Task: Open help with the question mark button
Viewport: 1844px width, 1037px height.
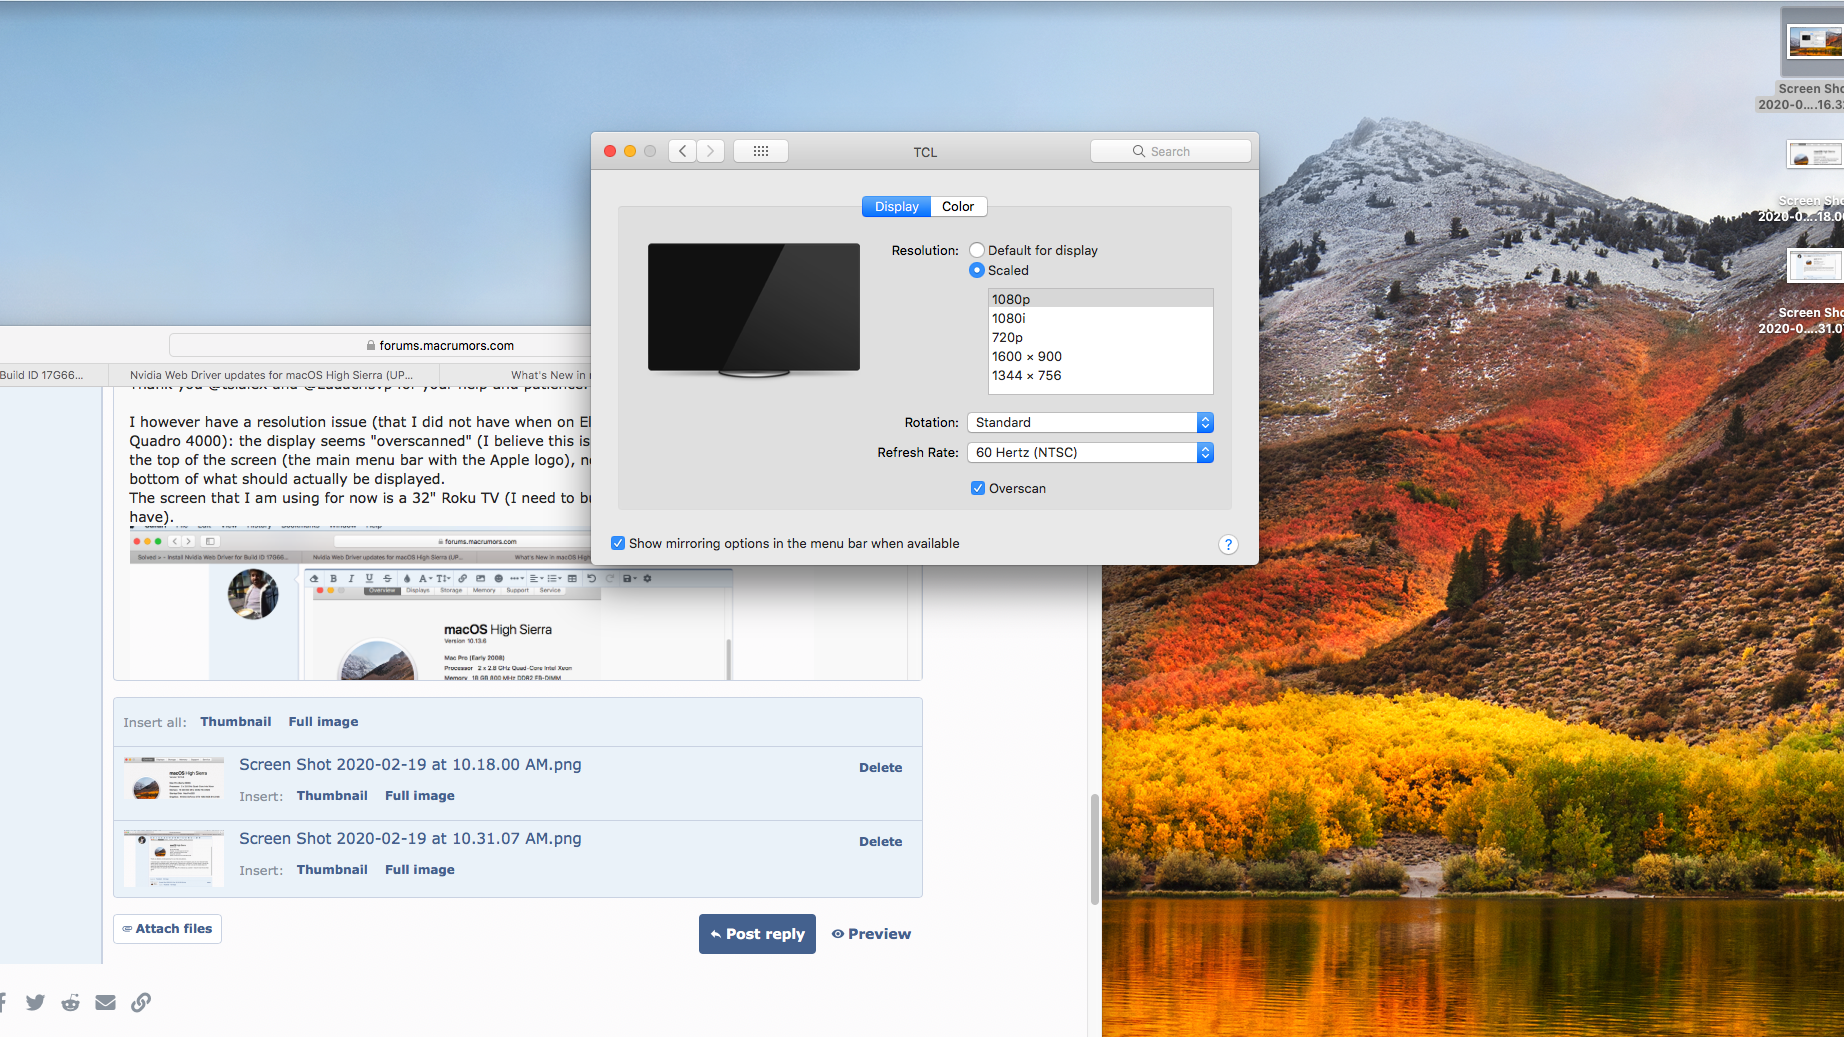Action: point(1228,544)
